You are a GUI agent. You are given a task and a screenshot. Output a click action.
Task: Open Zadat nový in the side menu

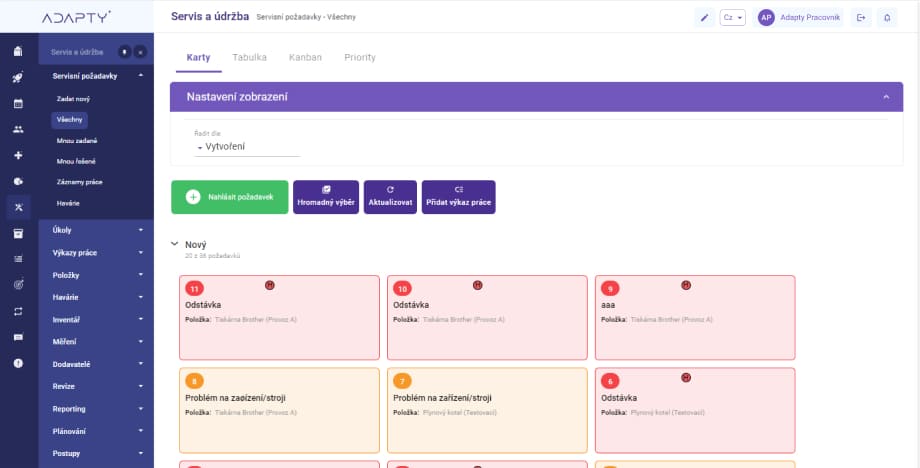coord(73,99)
